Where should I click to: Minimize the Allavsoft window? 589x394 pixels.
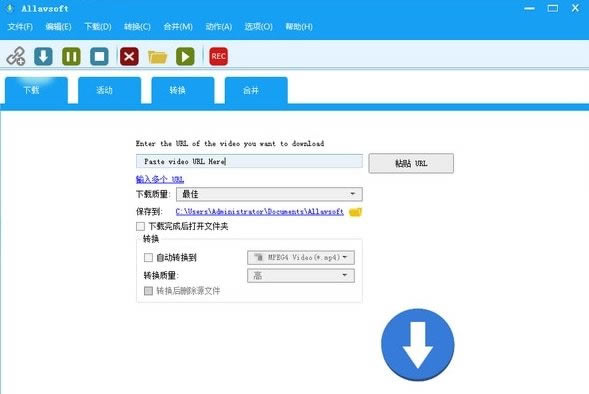pos(529,8)
